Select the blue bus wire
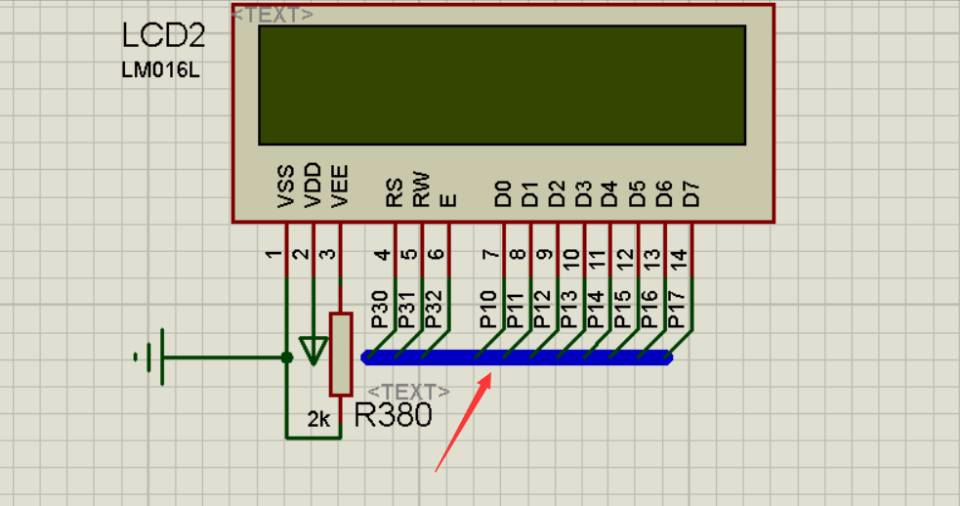Screen dimensions: 960x506 517,357
